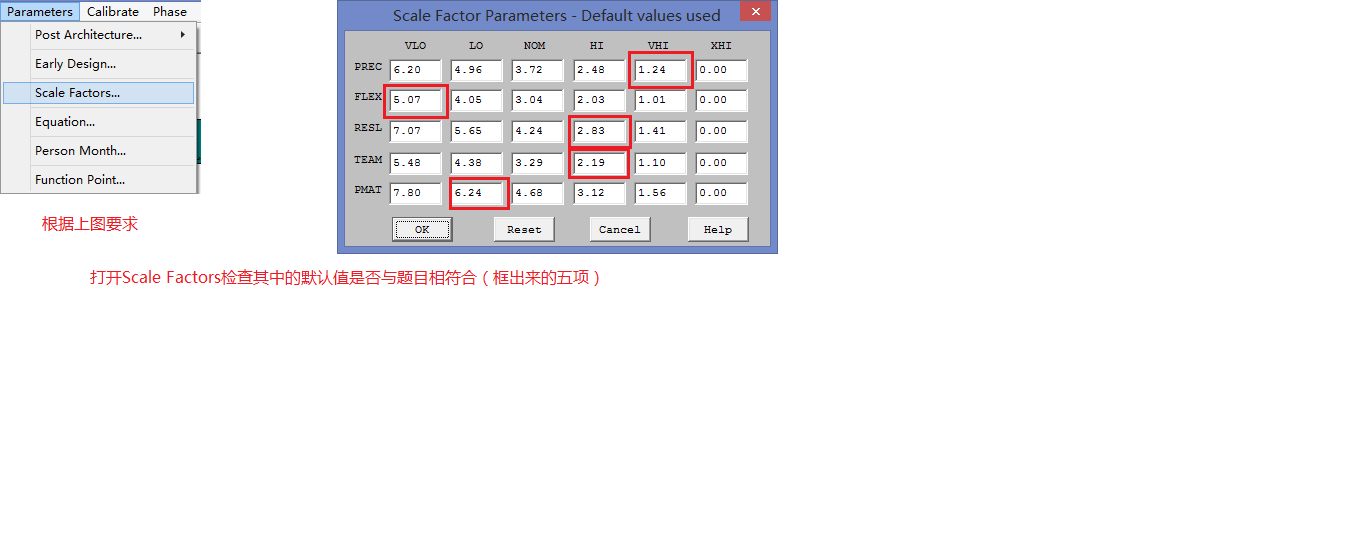
Task: Click PMAT VHI field 1.56
Action: point(660,193)
